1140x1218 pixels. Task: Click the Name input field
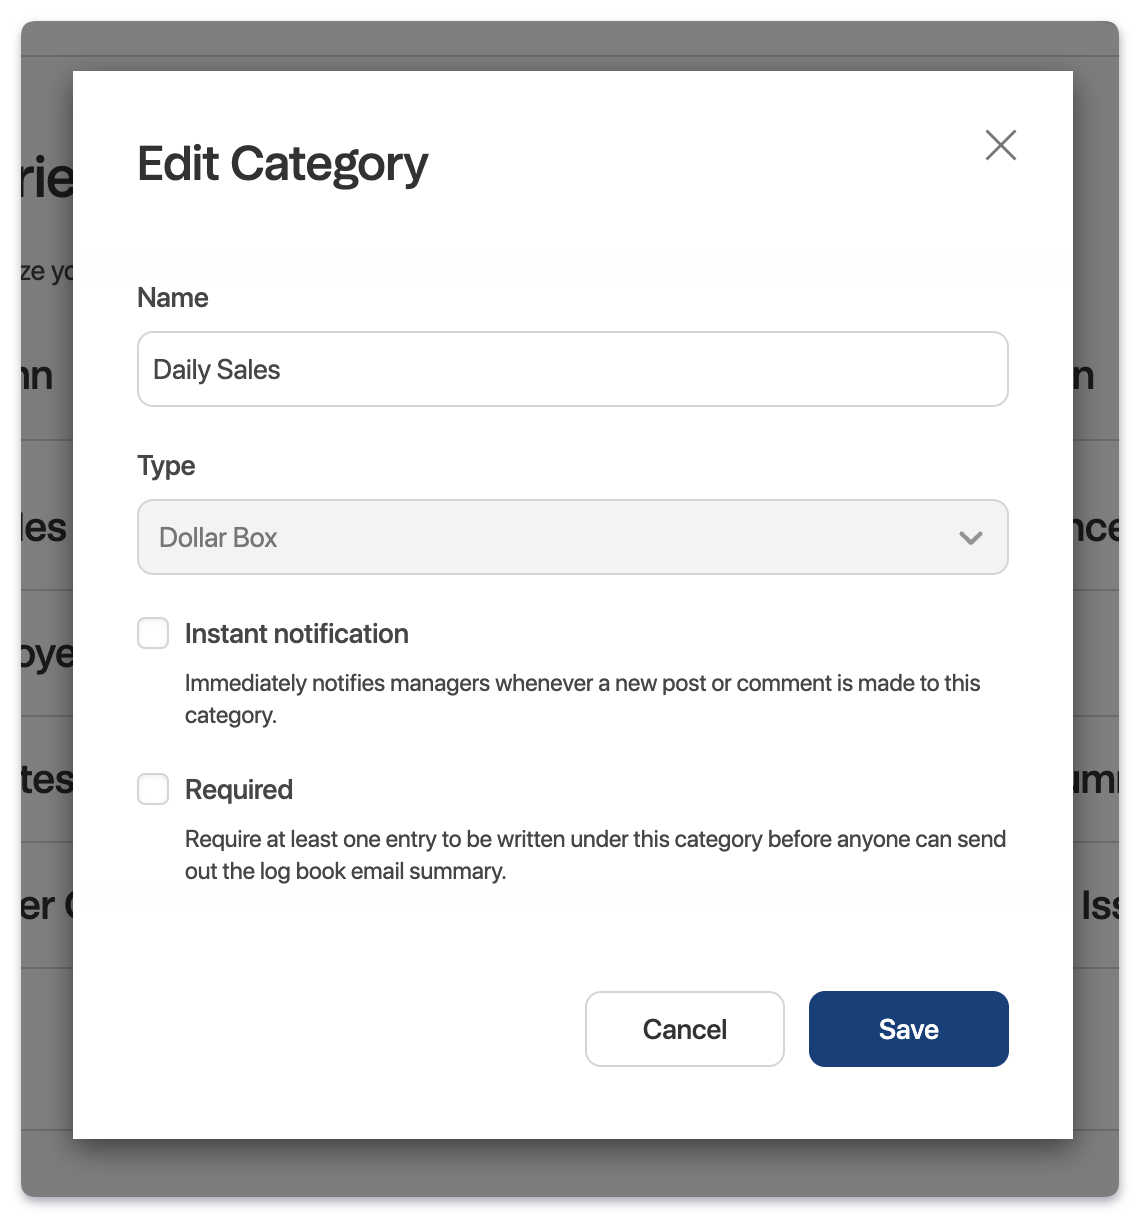coord(572,369)
